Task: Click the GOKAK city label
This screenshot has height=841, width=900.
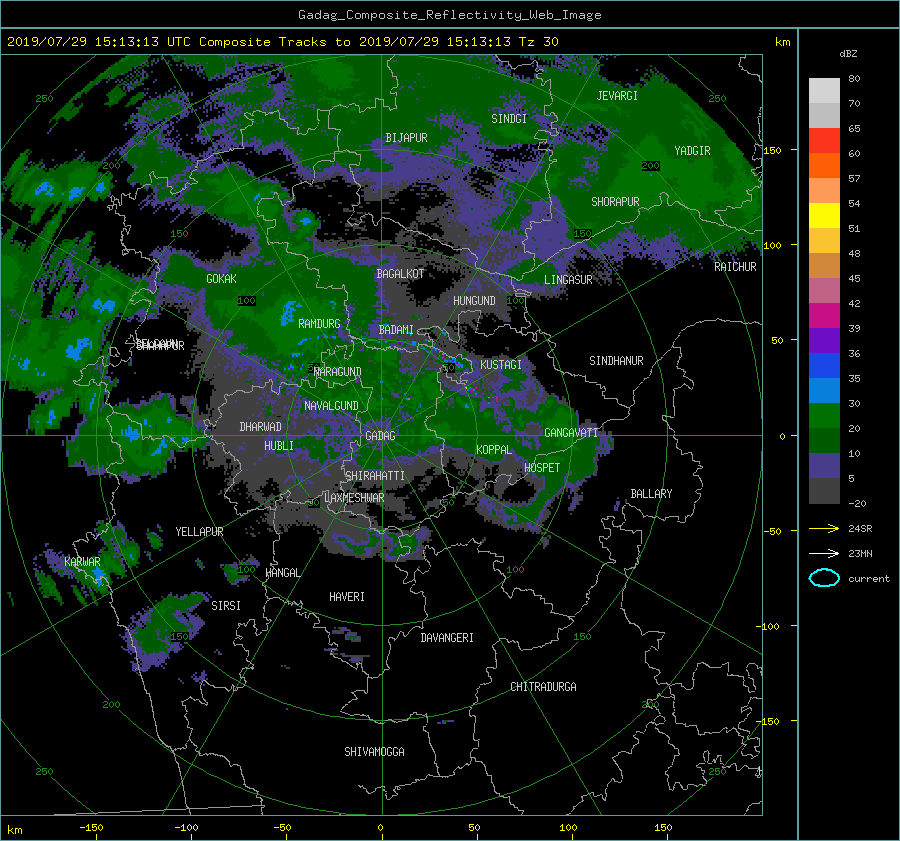Action: pyautogui.click(x=221, y=278)
